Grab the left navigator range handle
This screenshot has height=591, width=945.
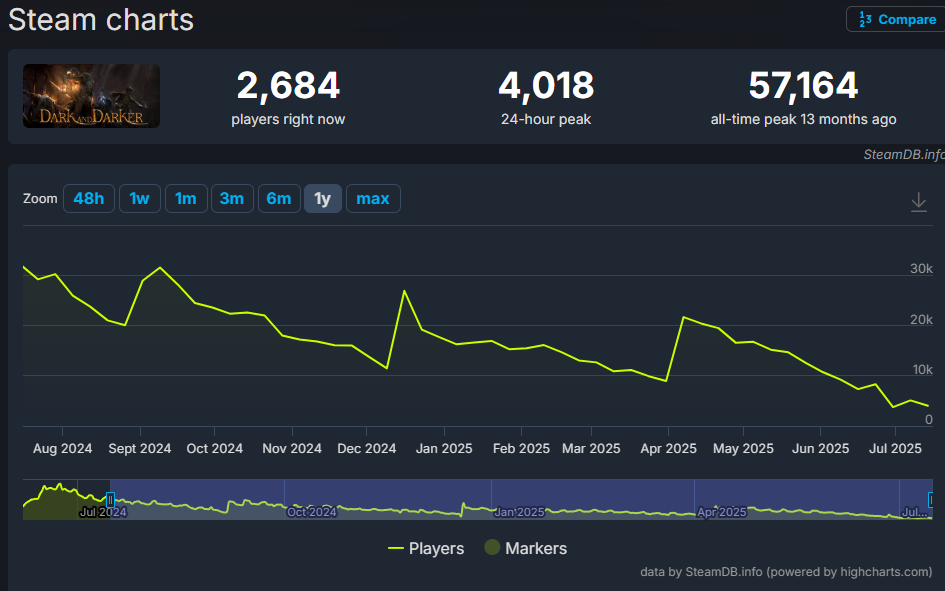point(110,499)
